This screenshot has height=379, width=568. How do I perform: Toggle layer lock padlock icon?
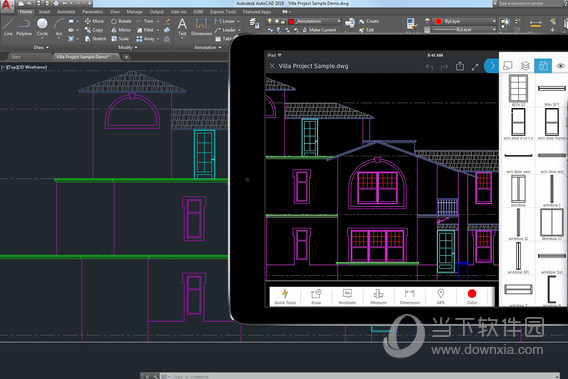tap(283, 21)
